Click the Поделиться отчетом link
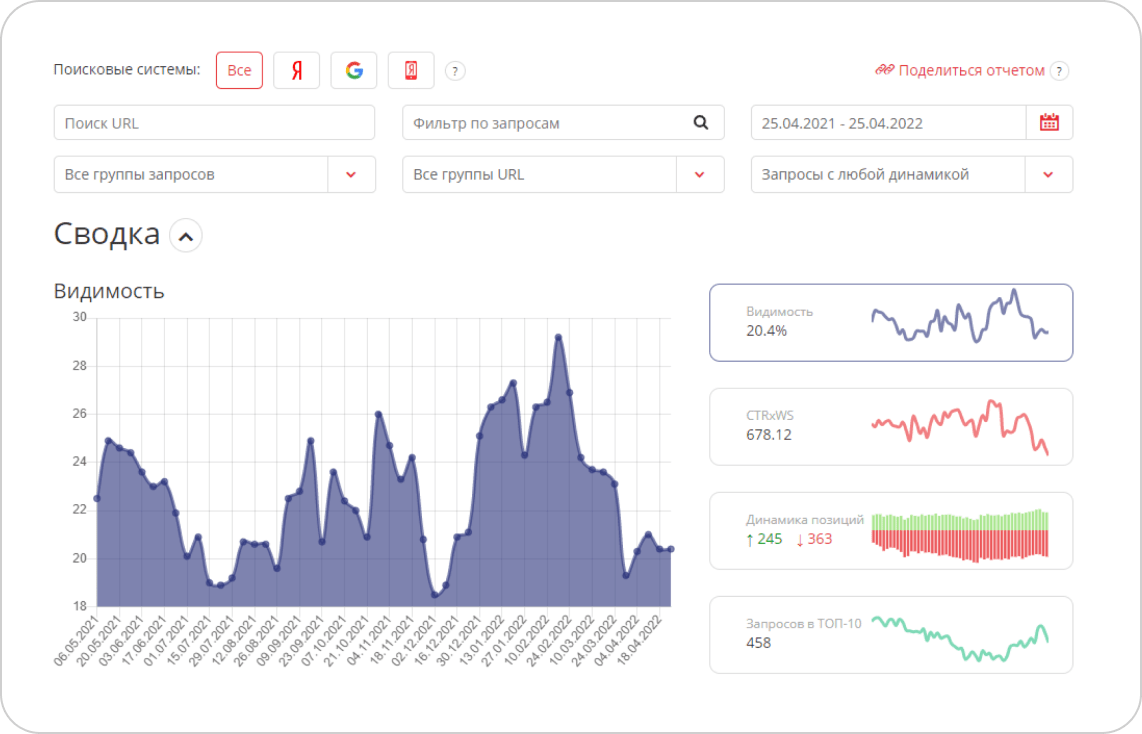This screenshot has width=1142, height=734. 971,71
